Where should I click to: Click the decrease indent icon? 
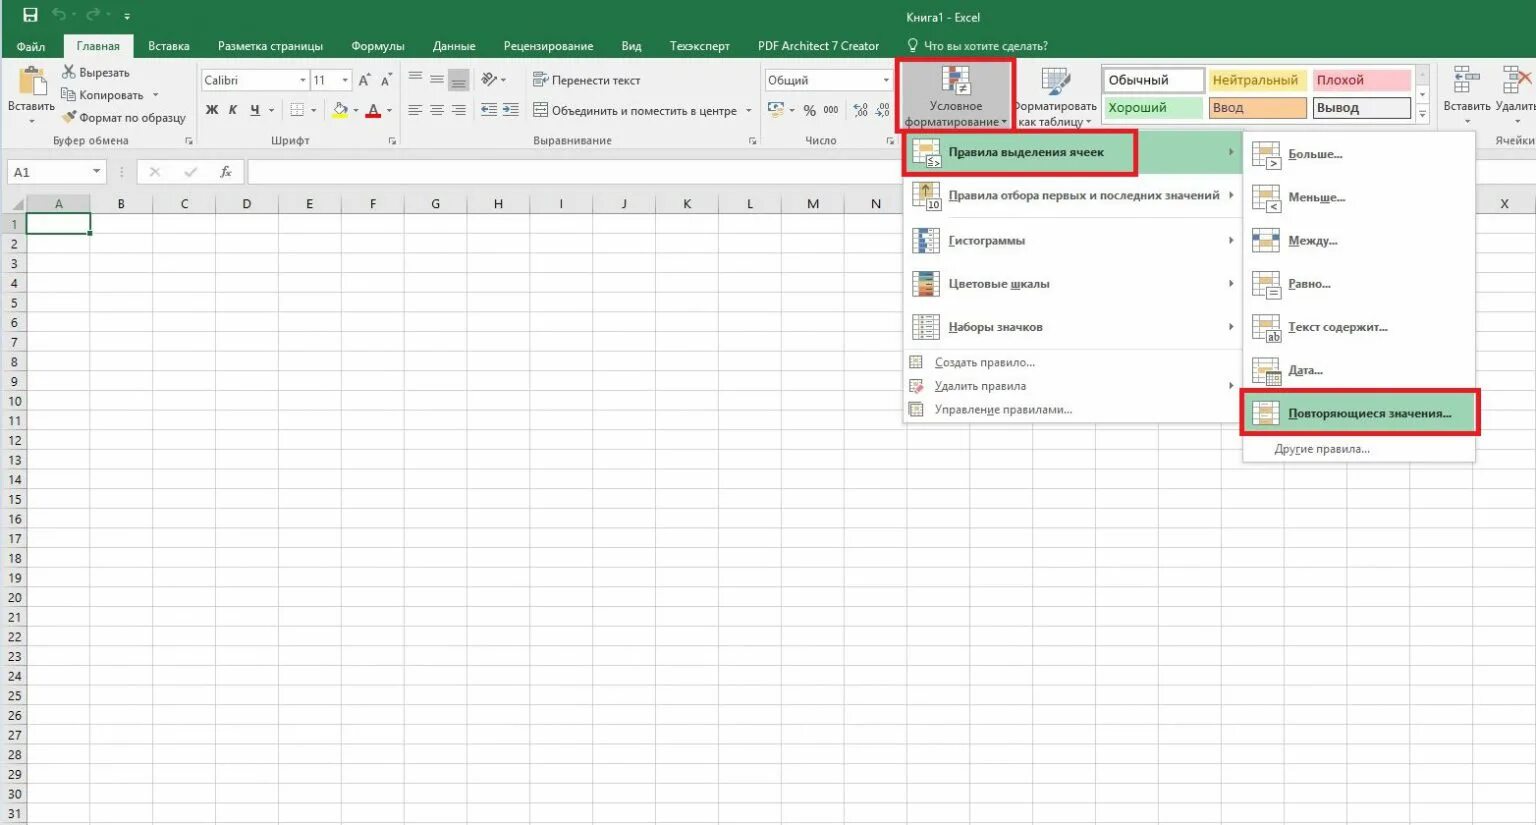pos(489,110)
